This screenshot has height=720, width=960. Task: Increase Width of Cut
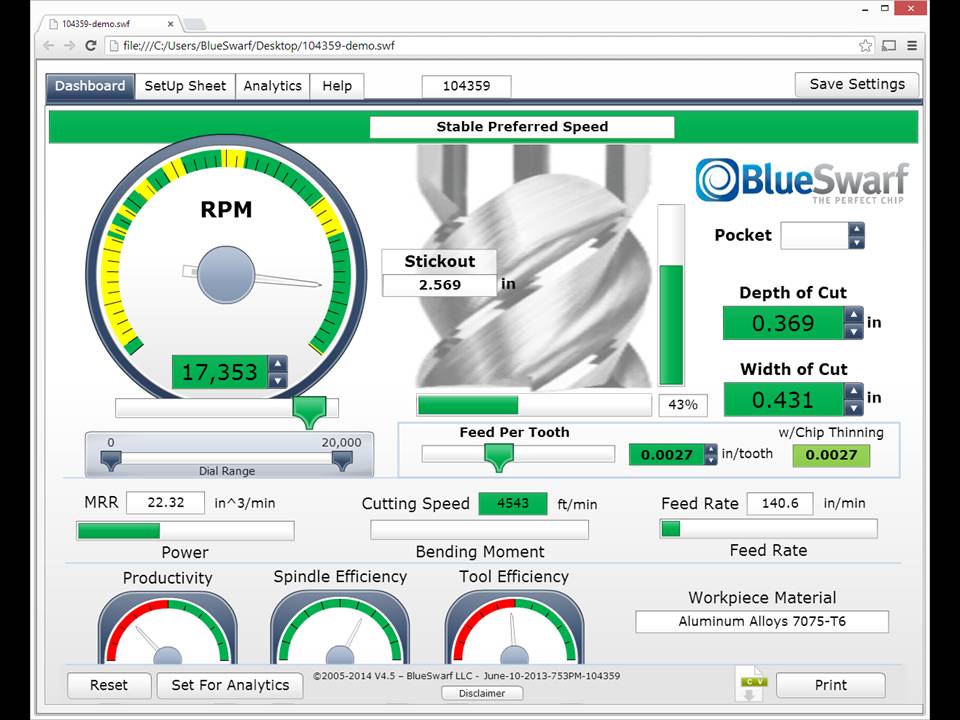click(x=853, y=391)
